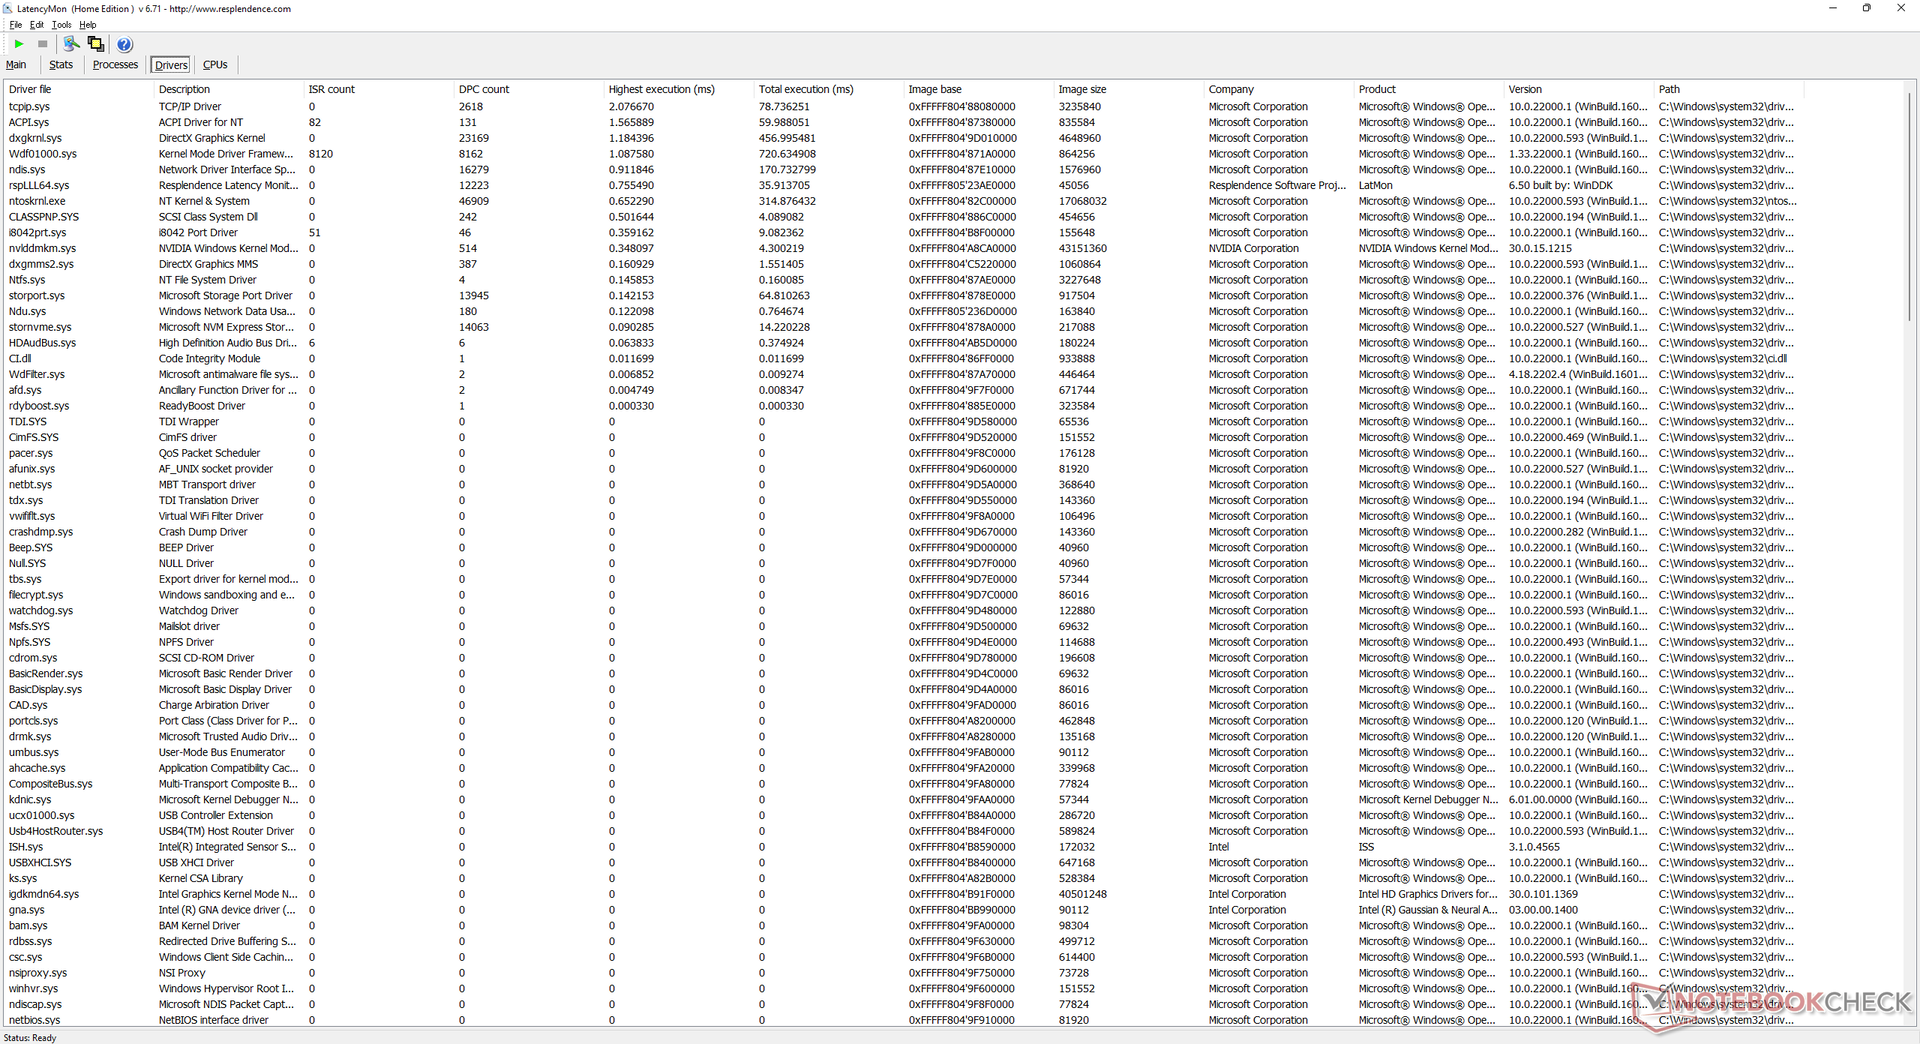Click the yellow overlapping squares copy icon
The image size is (1920, 1044).
[96, 44]
